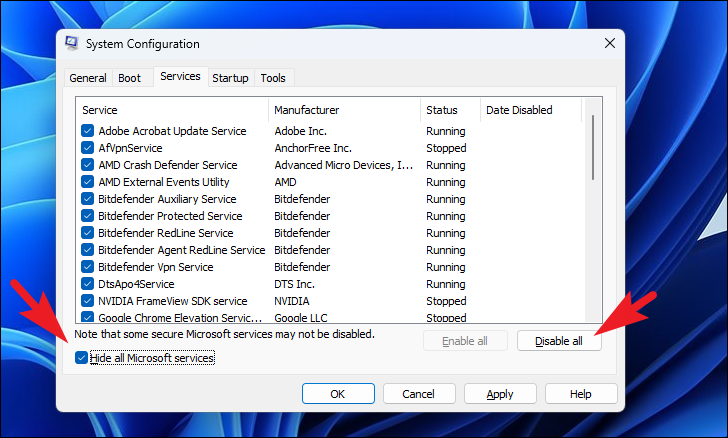Sort by Date Disabled column header
This screenshot has width=728, height=438.
tap(531, 110)
